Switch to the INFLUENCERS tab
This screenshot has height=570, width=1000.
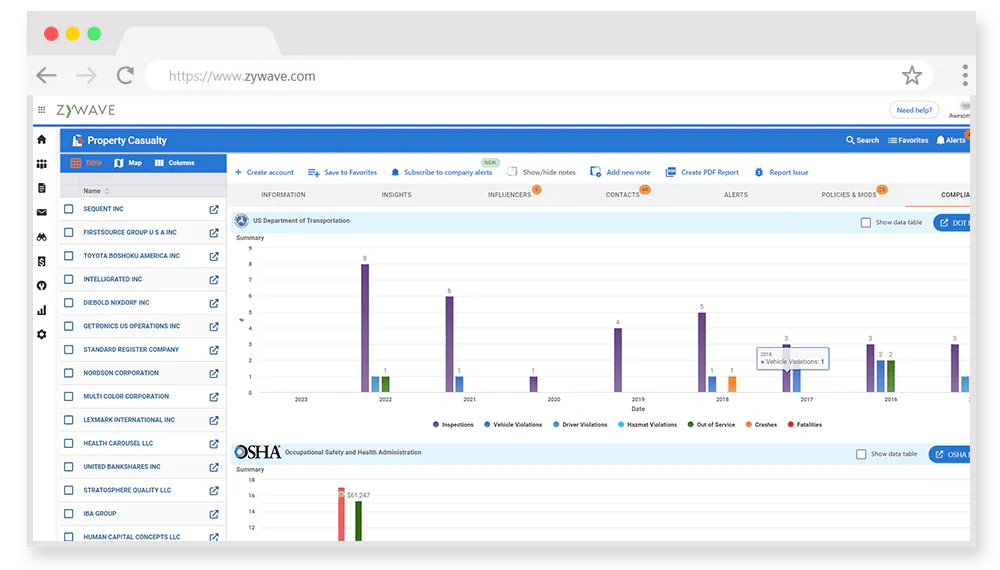[x=510, y=194]
